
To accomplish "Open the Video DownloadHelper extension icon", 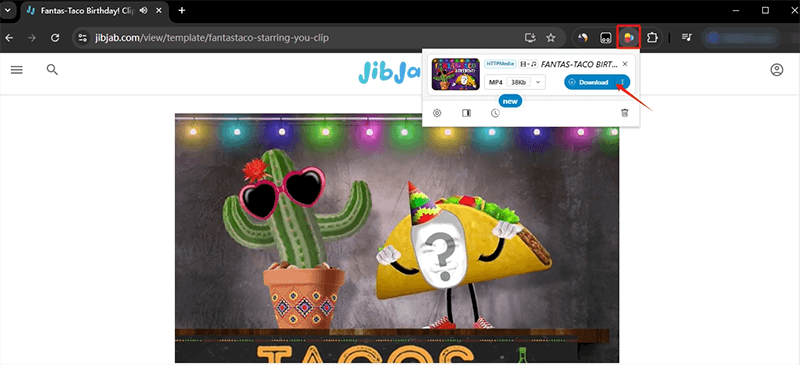I will click(x=629, y=37).
